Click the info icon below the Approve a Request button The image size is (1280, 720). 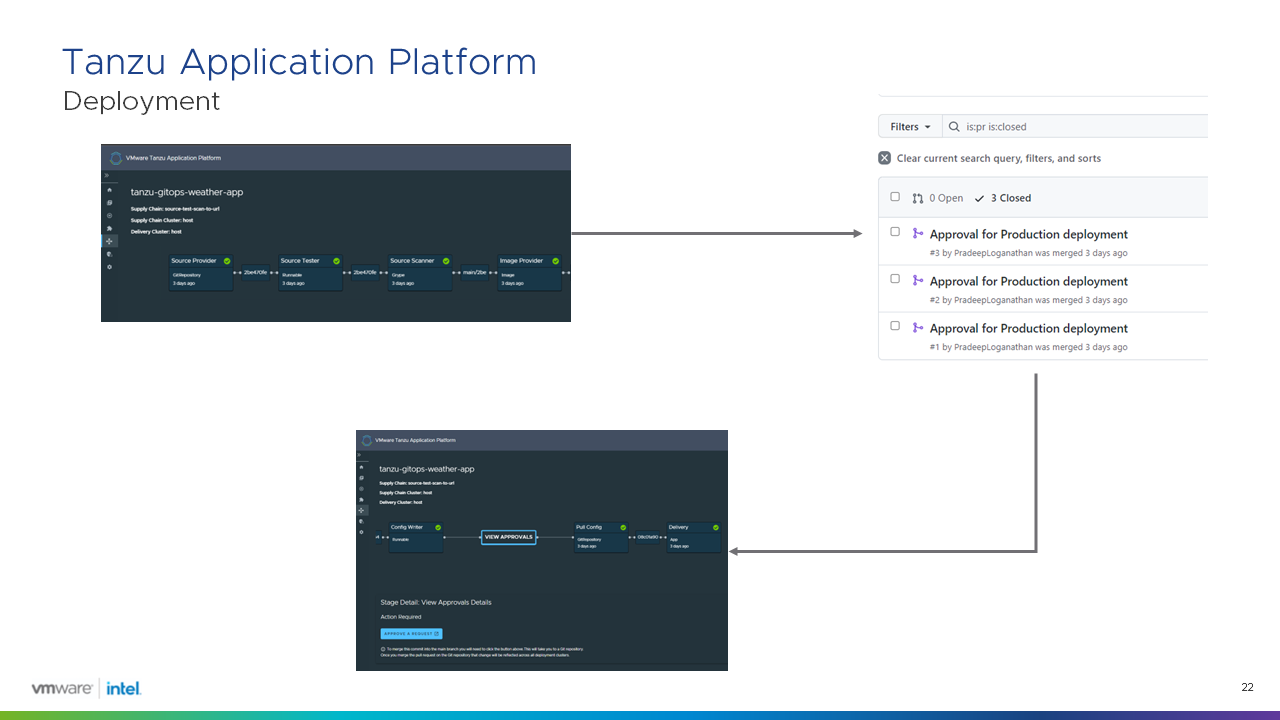(383, 649)
